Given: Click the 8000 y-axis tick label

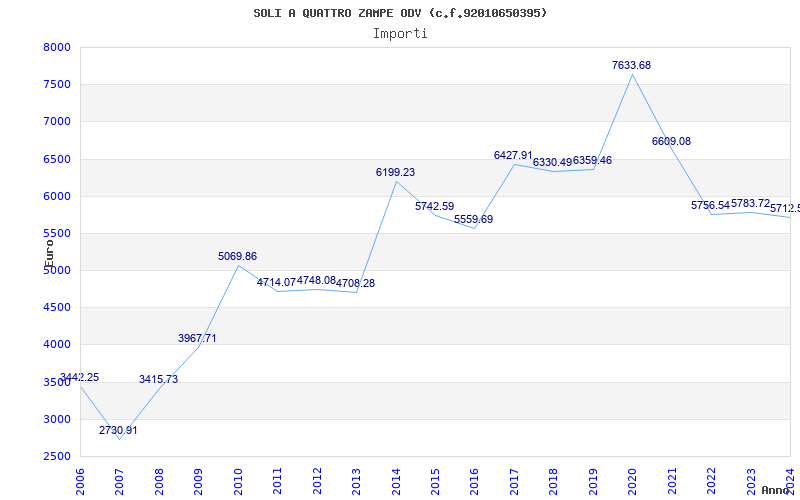Looking at the screenshot, I should (x=57, y=47).
